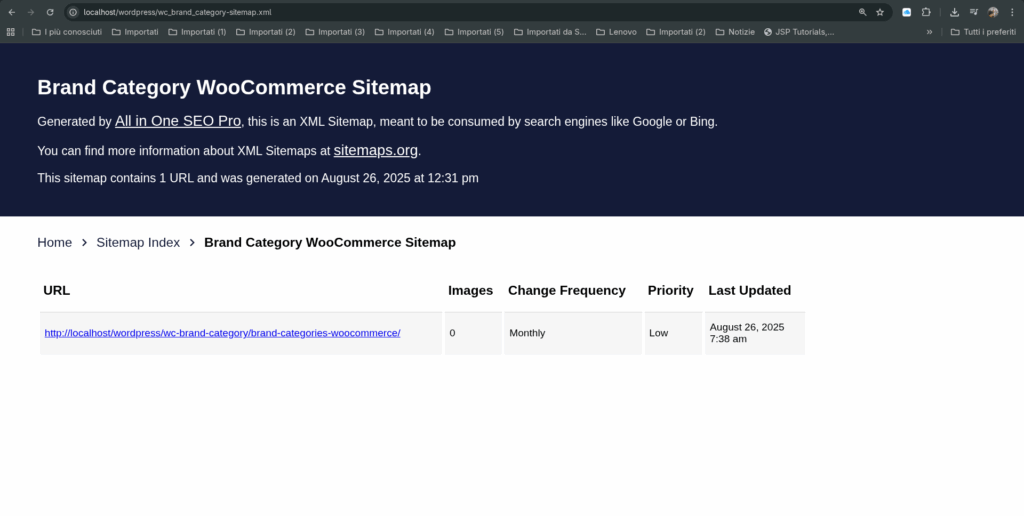
Task: Go to the Home breadcrumb
Action: [x=54, y=242]
